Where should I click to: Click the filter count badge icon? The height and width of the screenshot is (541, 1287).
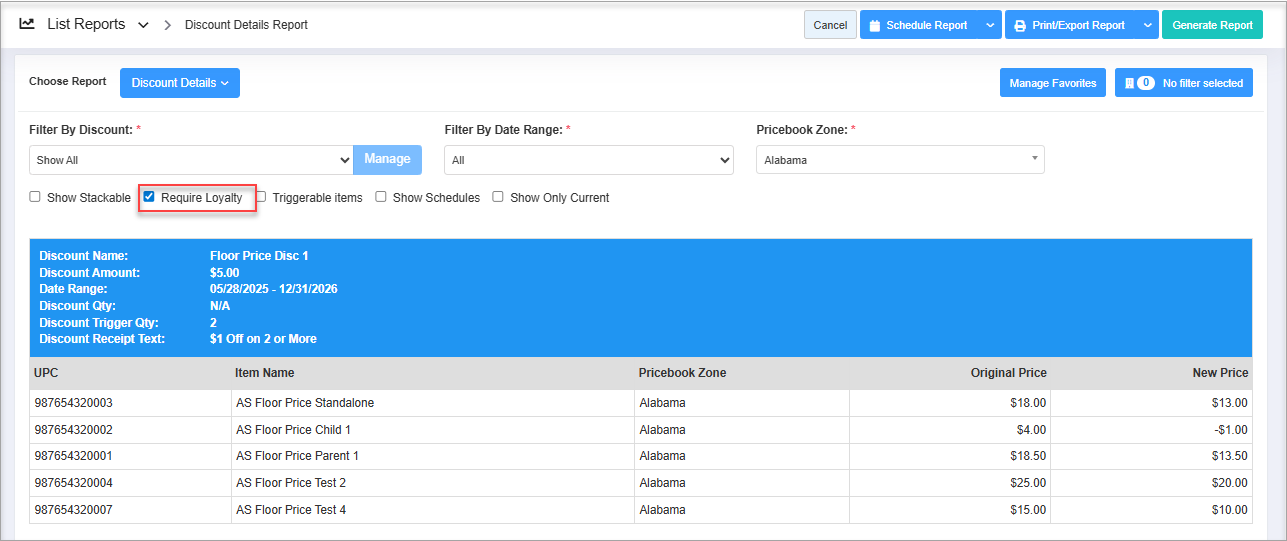click(x=1130, y=83)
